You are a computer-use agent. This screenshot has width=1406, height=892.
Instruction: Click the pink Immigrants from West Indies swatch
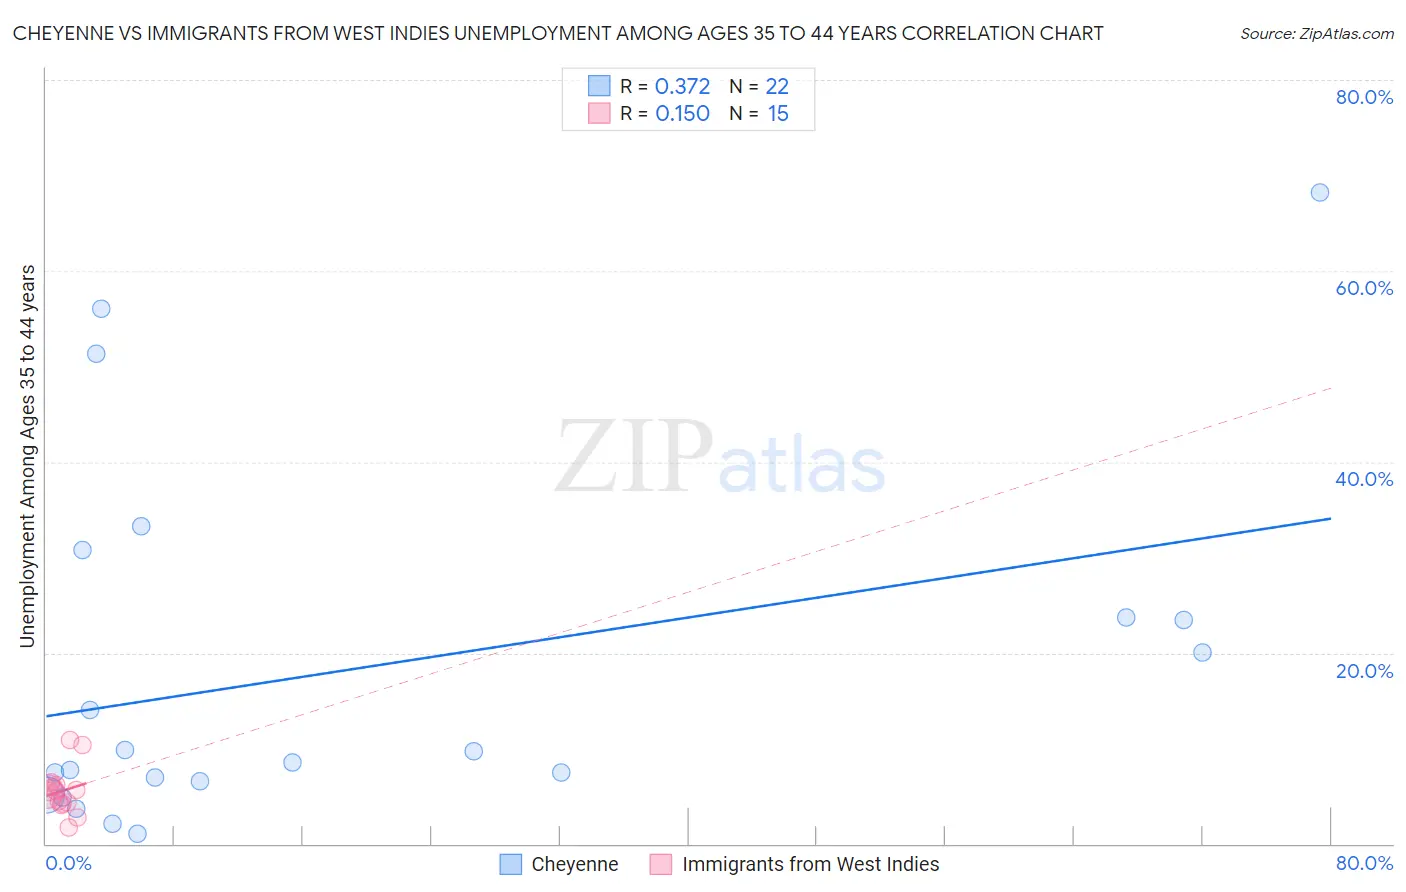tap(660, 864)
